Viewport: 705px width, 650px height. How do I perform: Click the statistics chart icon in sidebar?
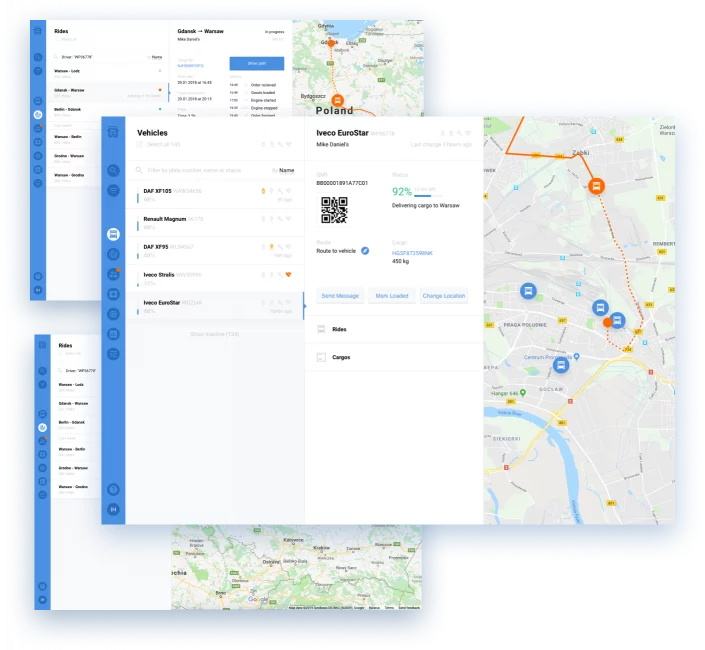pyautogui.click(x=113, y=334)
